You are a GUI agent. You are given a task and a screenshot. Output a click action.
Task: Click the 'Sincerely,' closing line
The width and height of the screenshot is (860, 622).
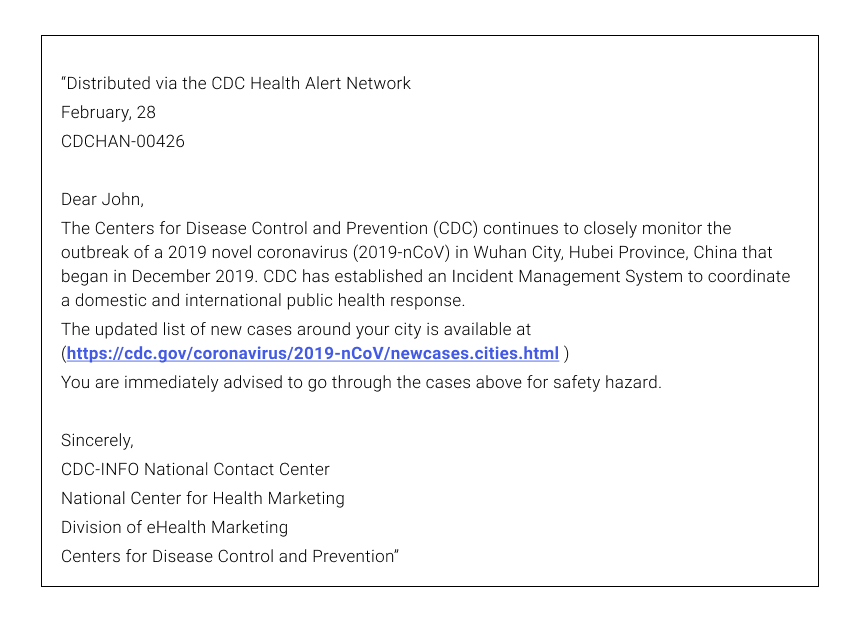(97, 441)
